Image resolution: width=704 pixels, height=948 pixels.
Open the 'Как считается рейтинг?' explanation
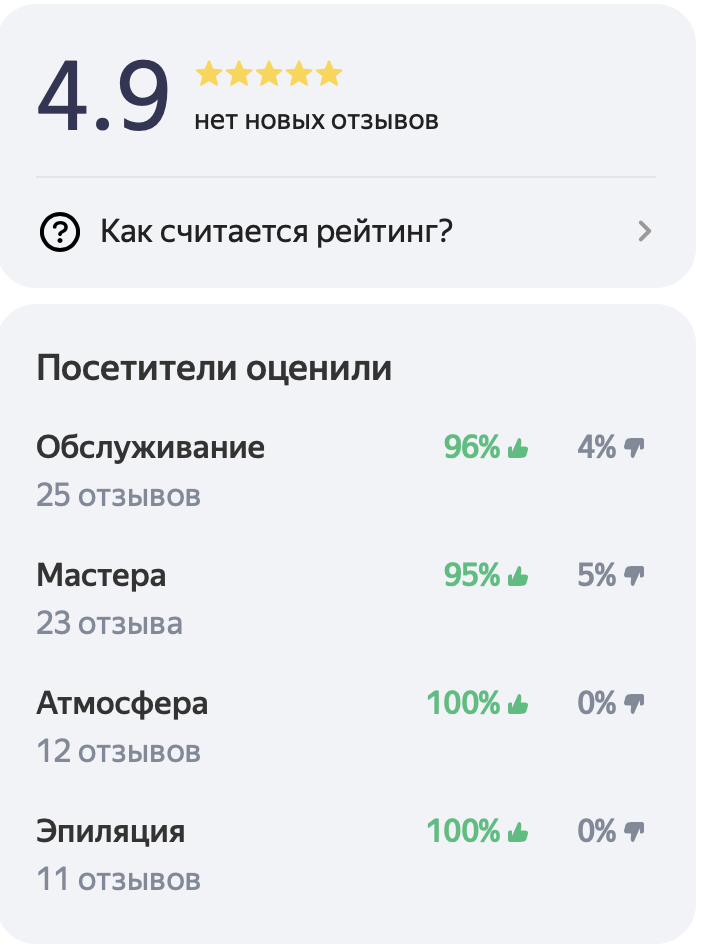pos(346,232)
